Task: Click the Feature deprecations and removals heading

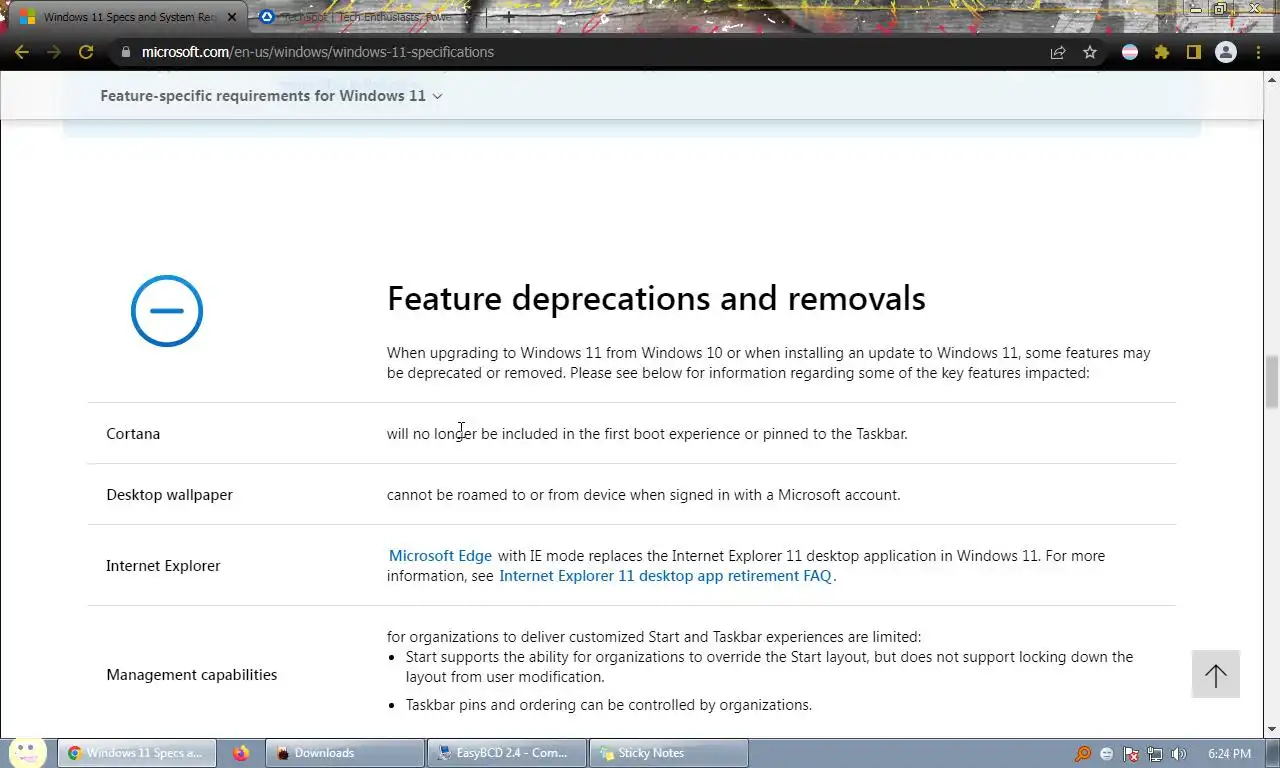Action: (656, 298)
